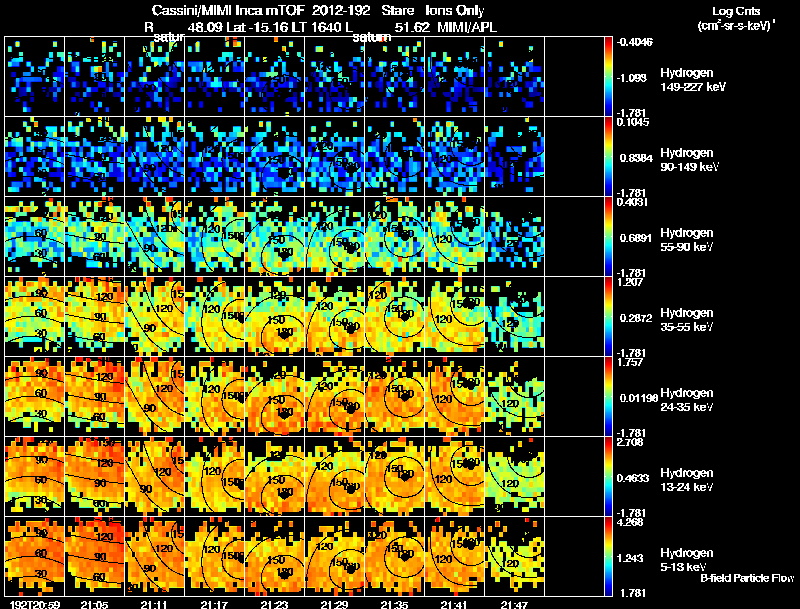Click the '192T20:59' time label
The image size is (800, 609).
point(35,604)
